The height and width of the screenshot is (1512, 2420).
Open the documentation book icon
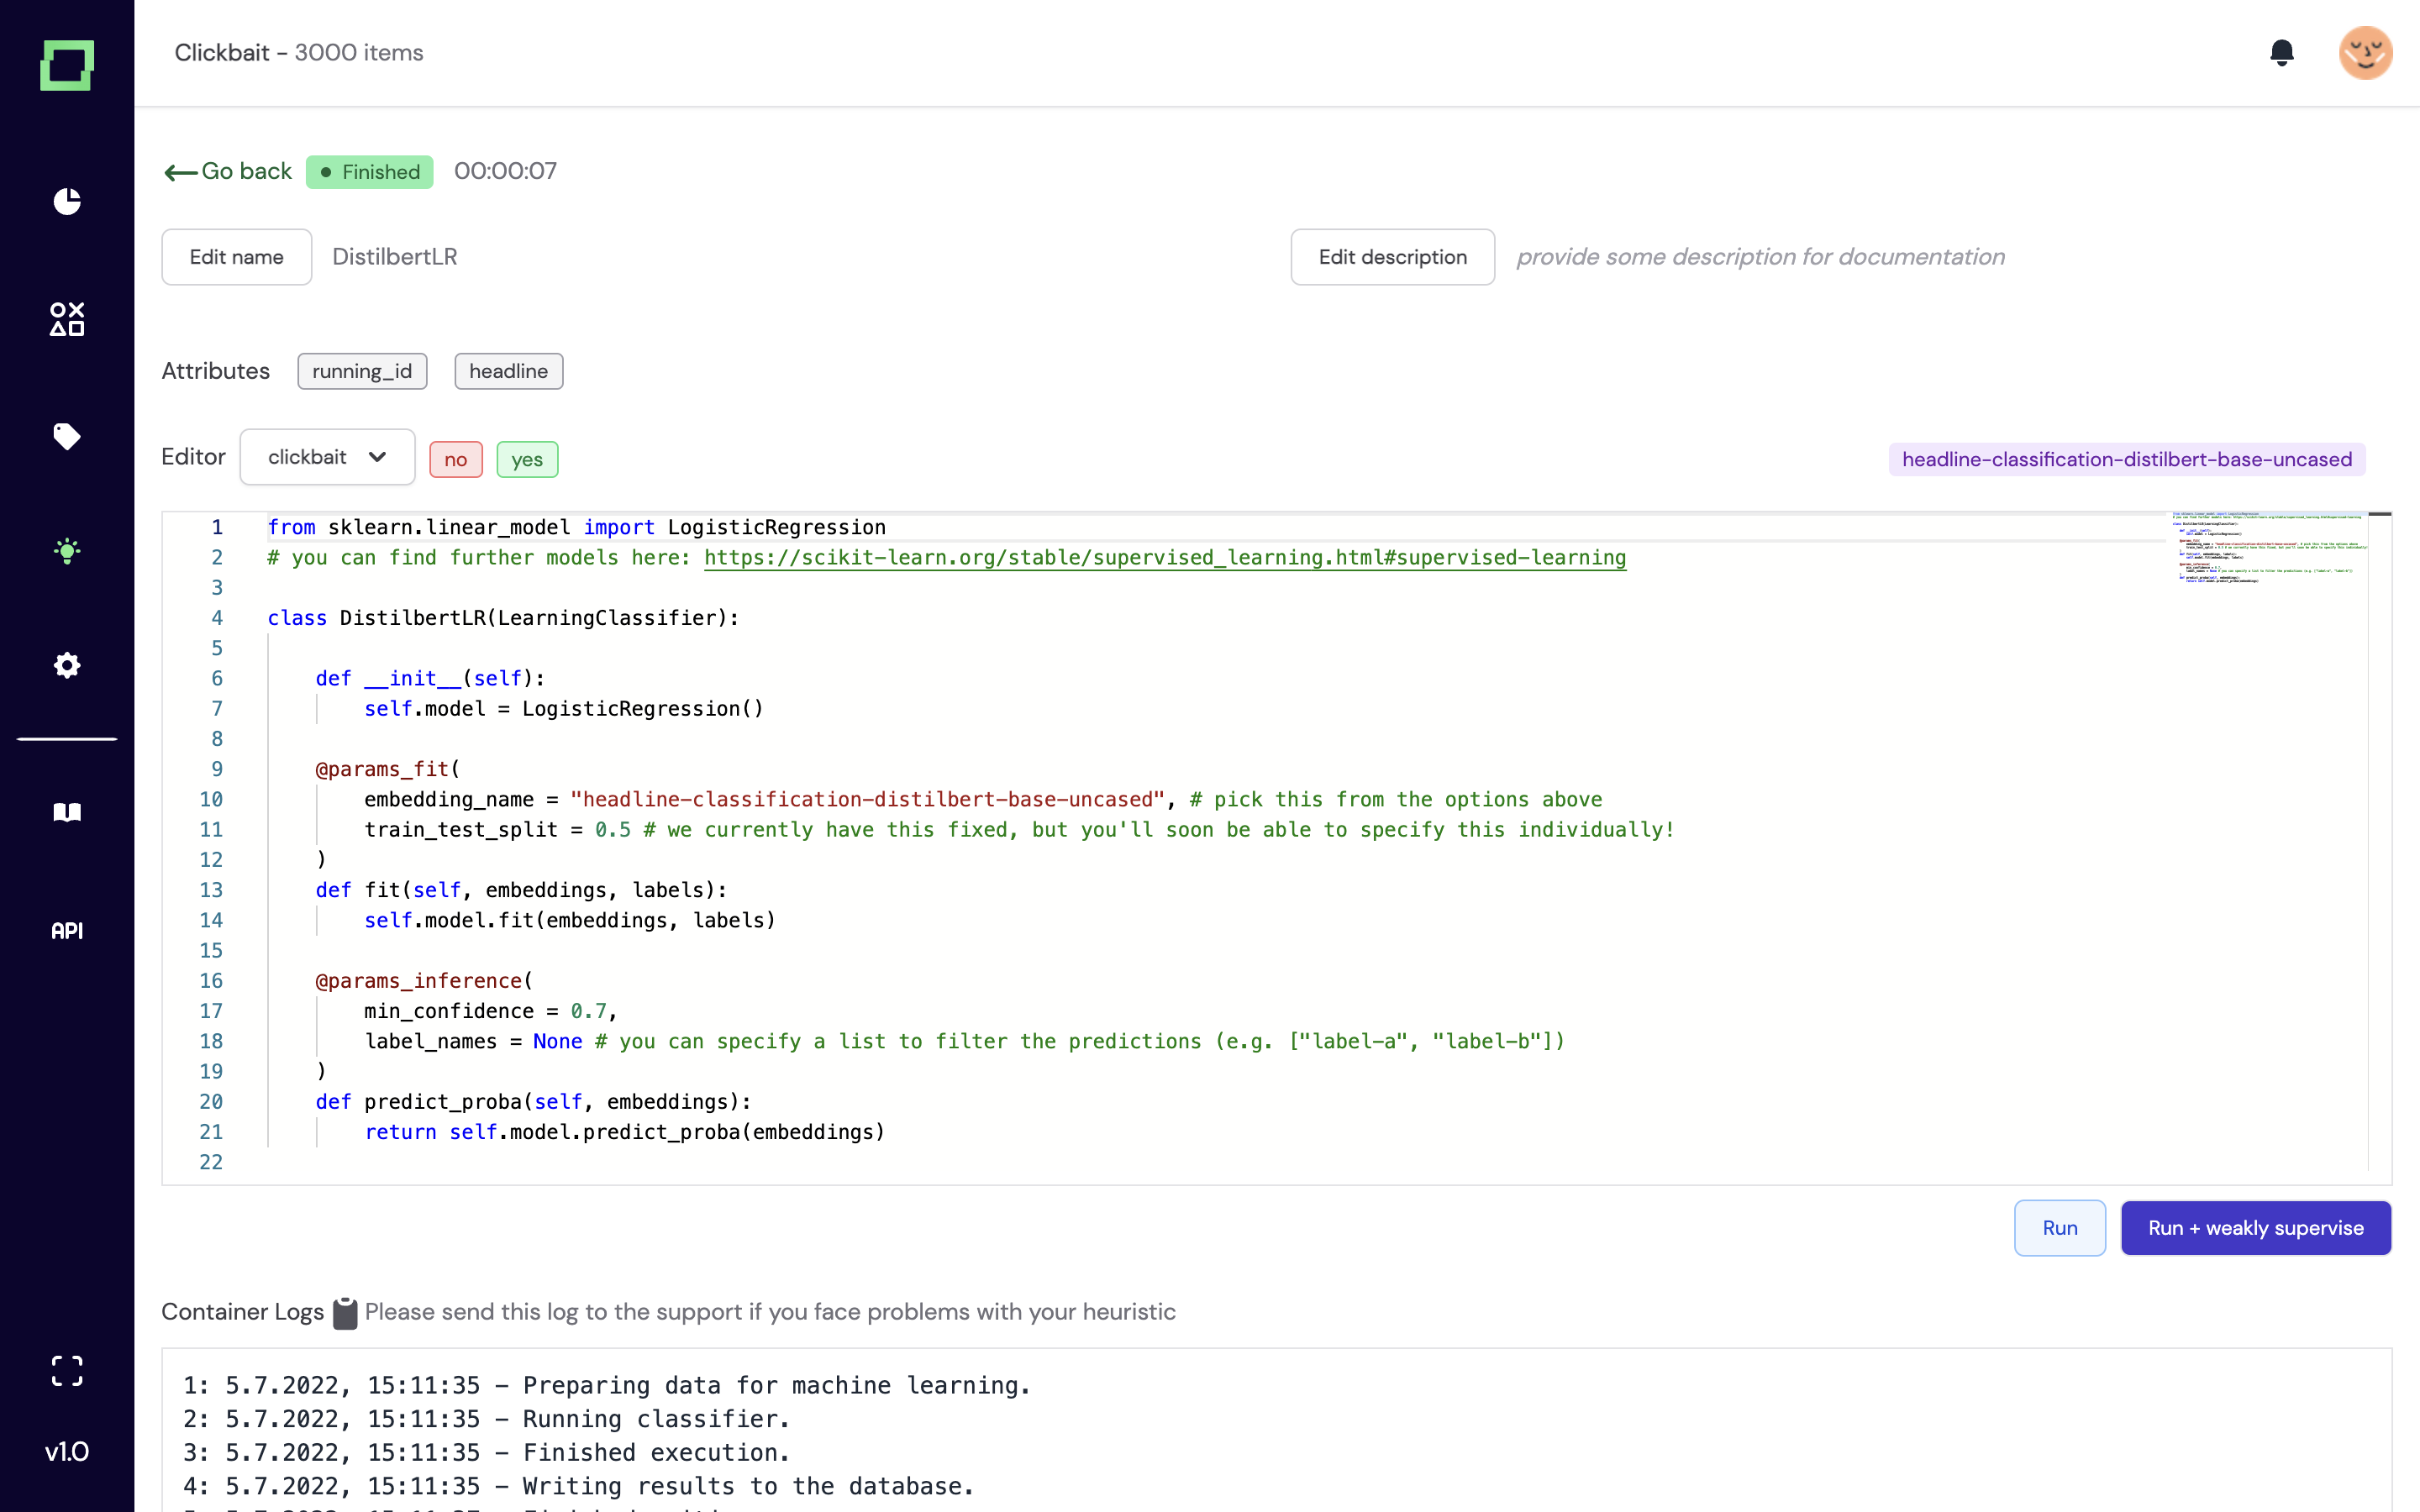pyautogui.click(x=67, y=812)
